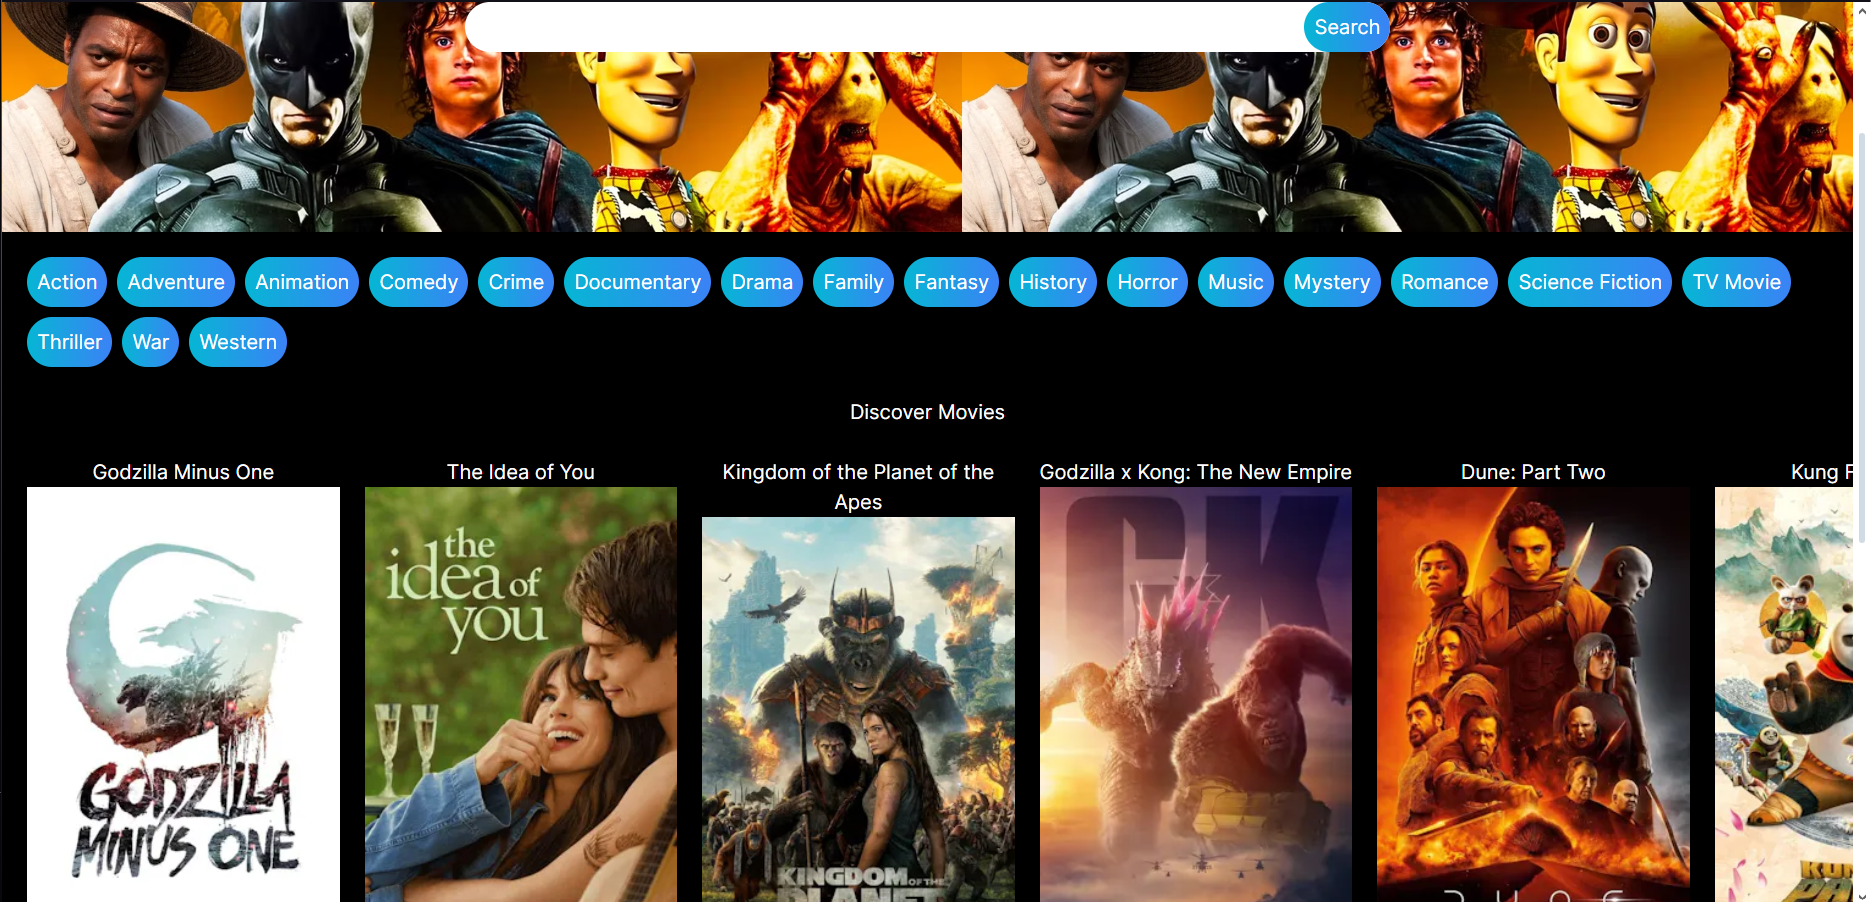Show Horror movies

click(1147, 282)
